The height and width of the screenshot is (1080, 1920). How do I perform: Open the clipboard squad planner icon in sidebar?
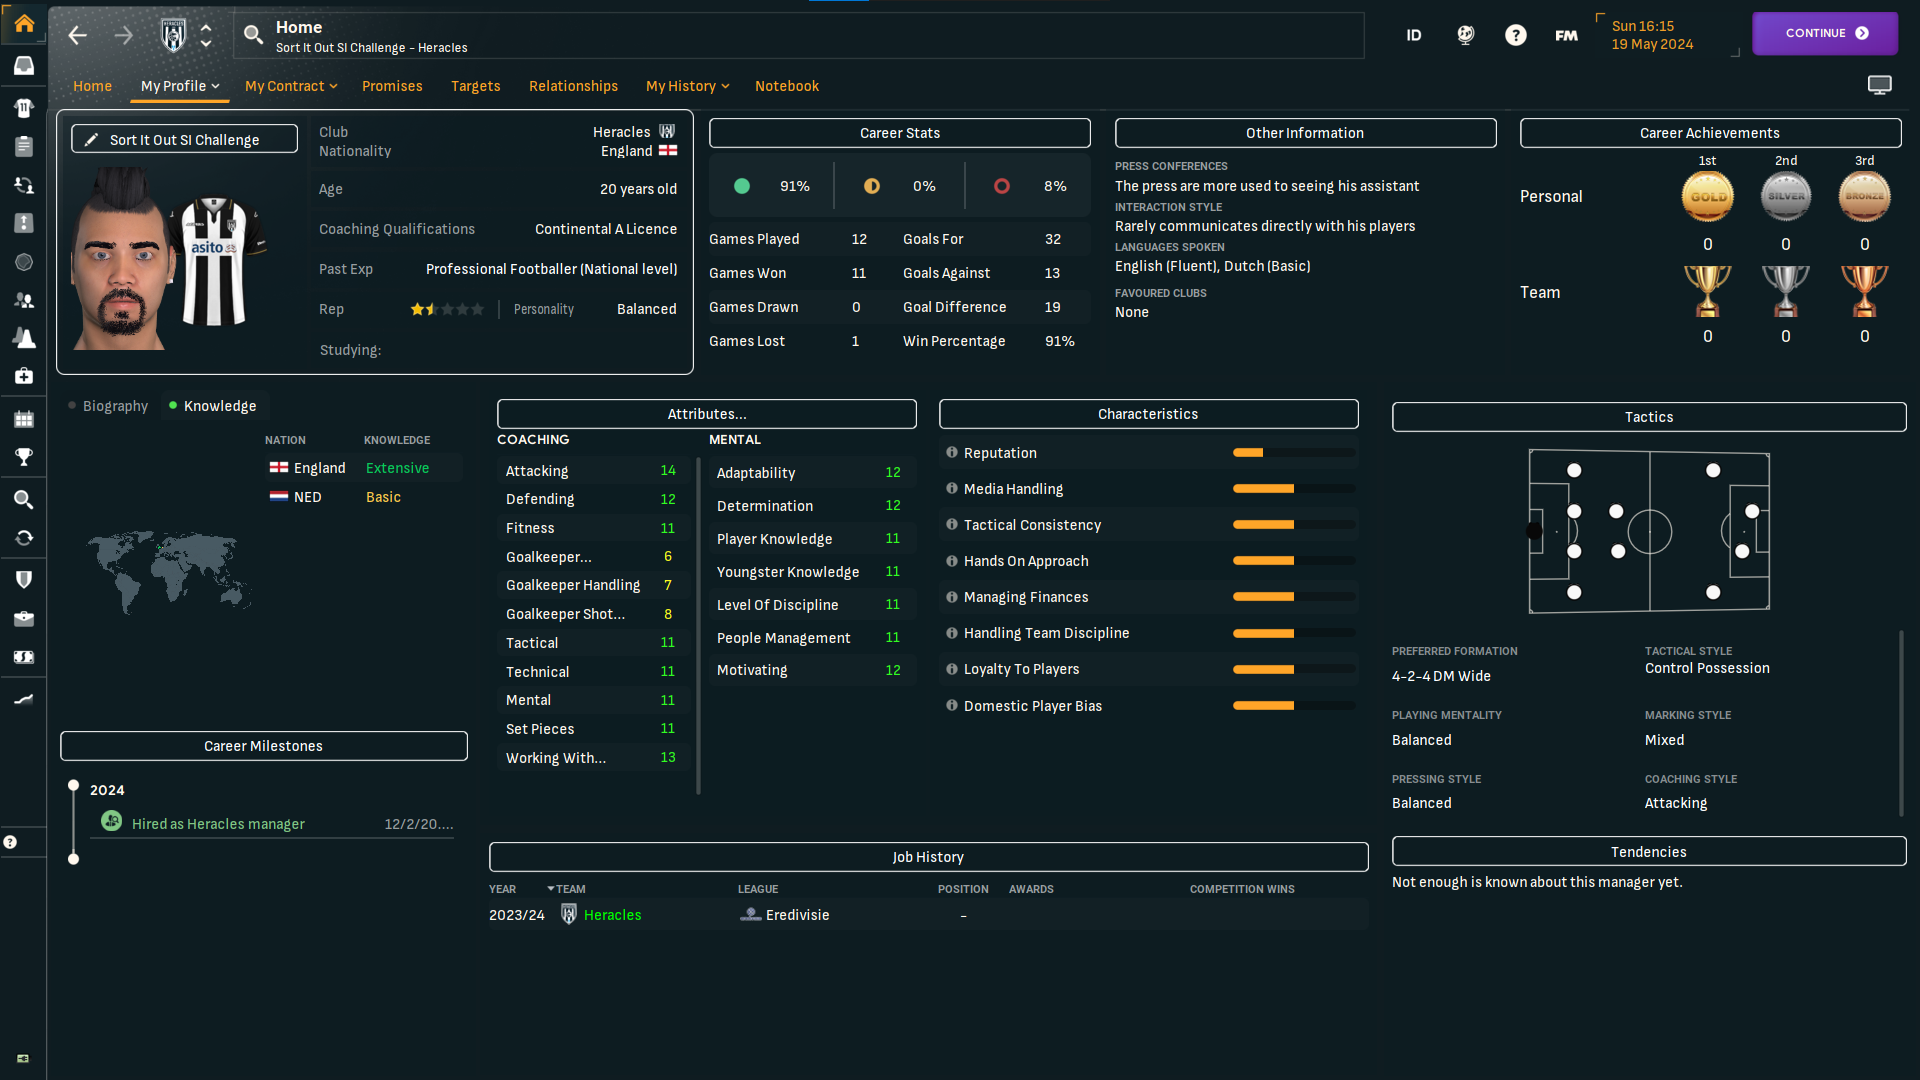(x=24, y=146)
